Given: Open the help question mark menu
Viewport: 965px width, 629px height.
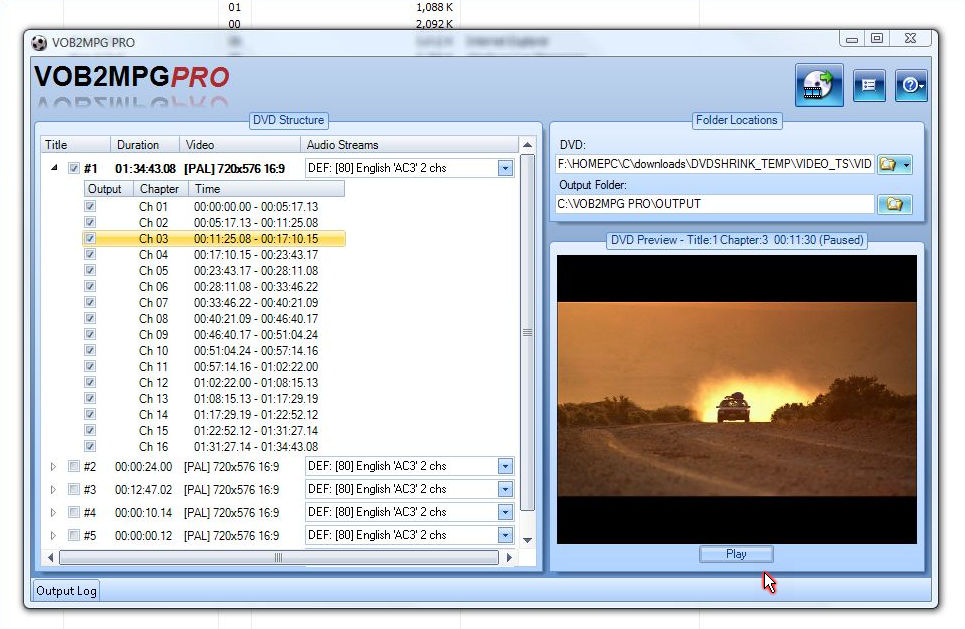Looking at the screenshot, I should pos(911,85).
